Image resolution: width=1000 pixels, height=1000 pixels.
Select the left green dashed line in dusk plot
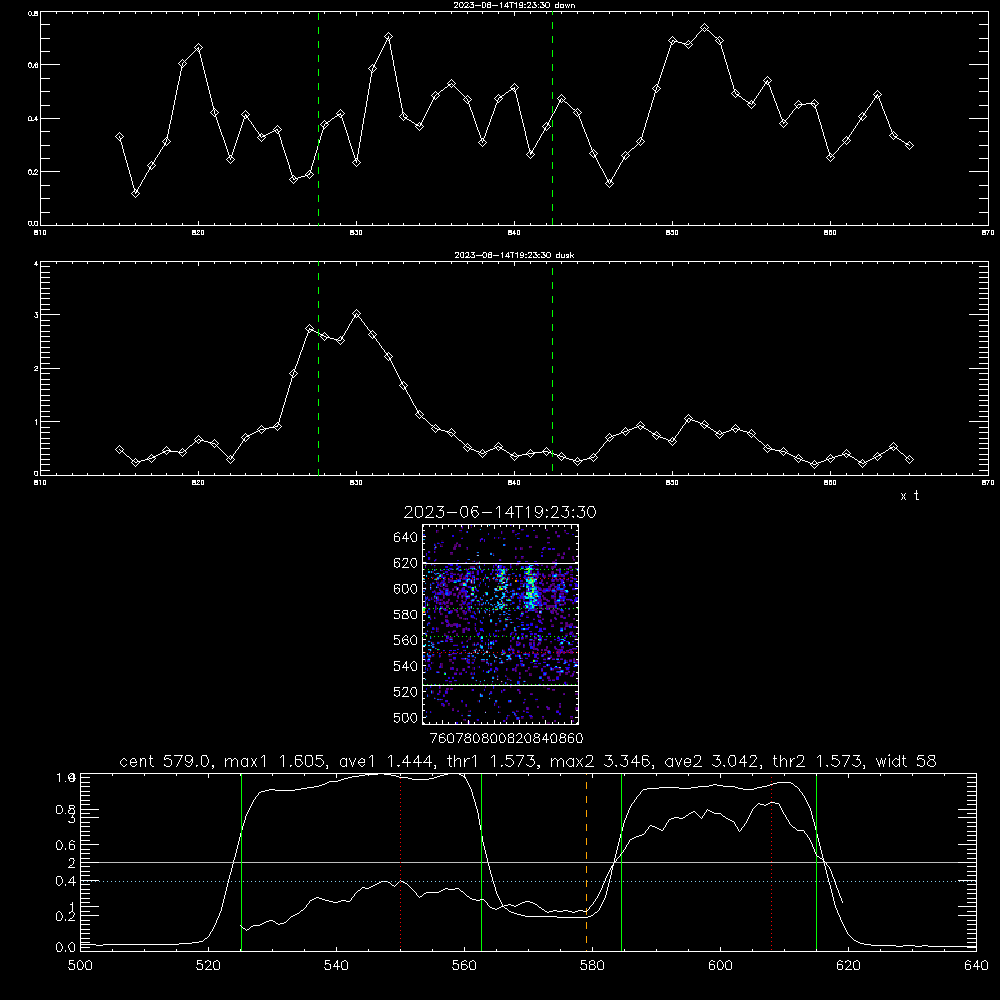(318, 368)
